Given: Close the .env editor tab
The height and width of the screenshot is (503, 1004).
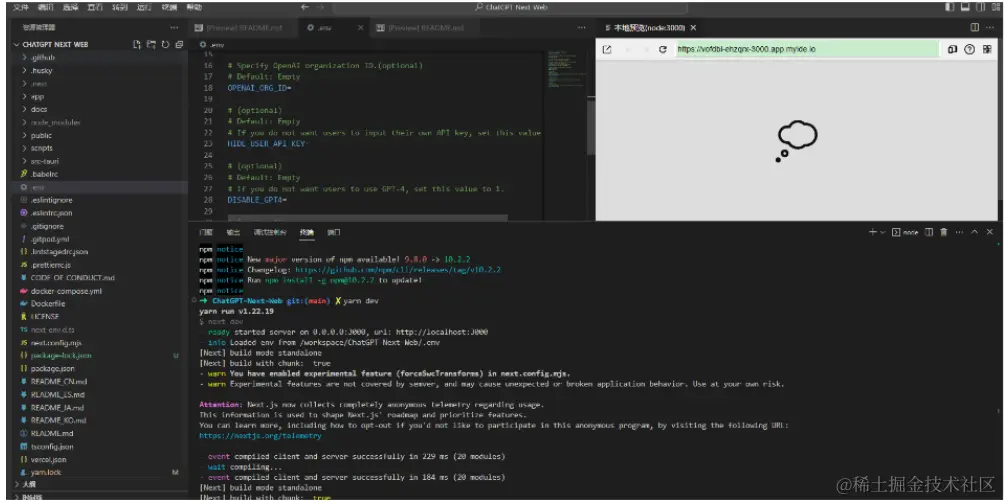Looking at the screenshot, I should coord(360,28).
